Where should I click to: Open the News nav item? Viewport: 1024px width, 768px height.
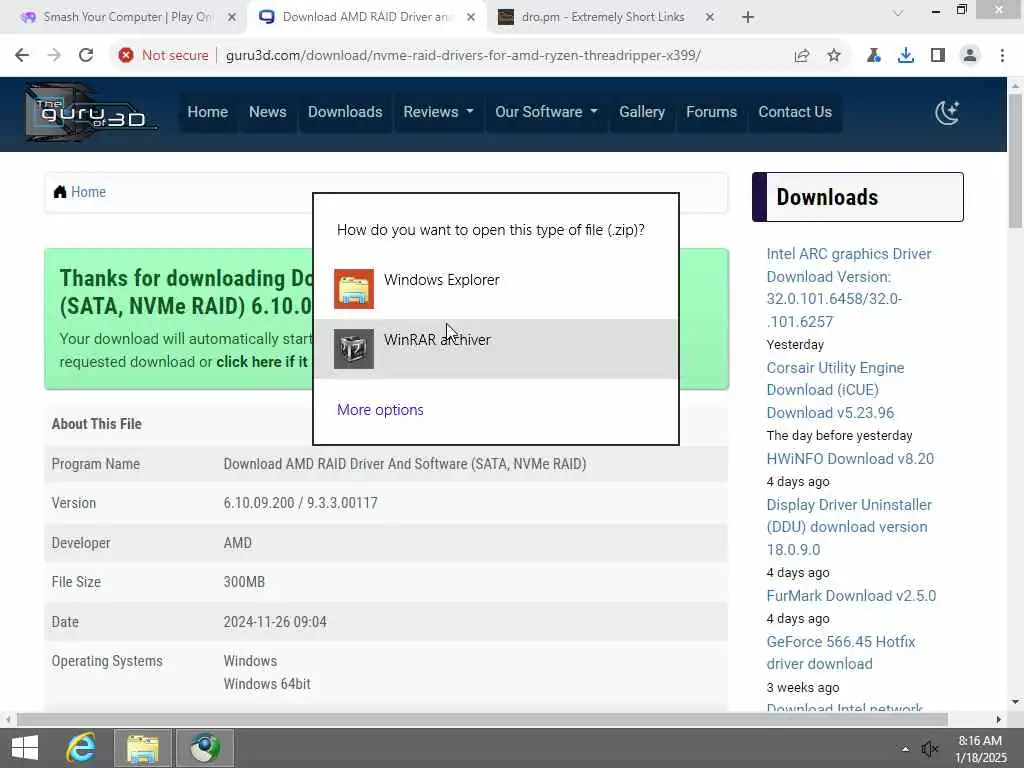tap(268, 112)
